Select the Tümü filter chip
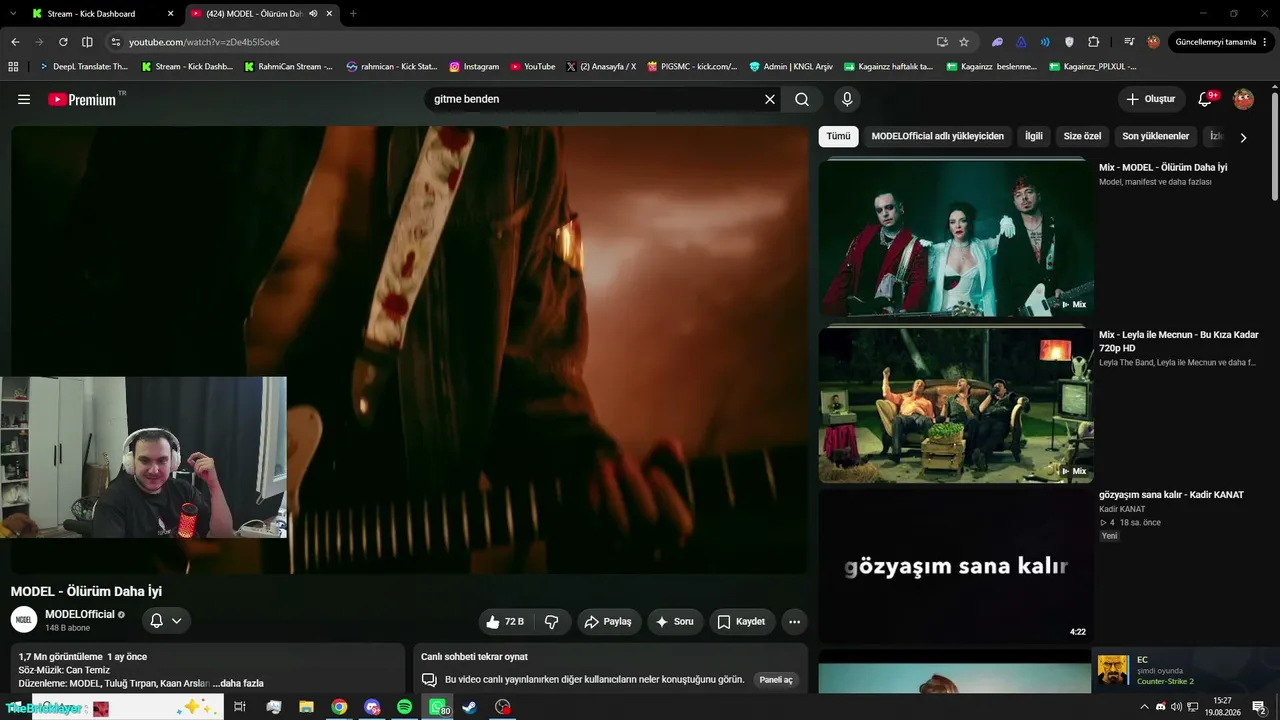This screenshot has width=1280, height=720. tap(838, 136)
